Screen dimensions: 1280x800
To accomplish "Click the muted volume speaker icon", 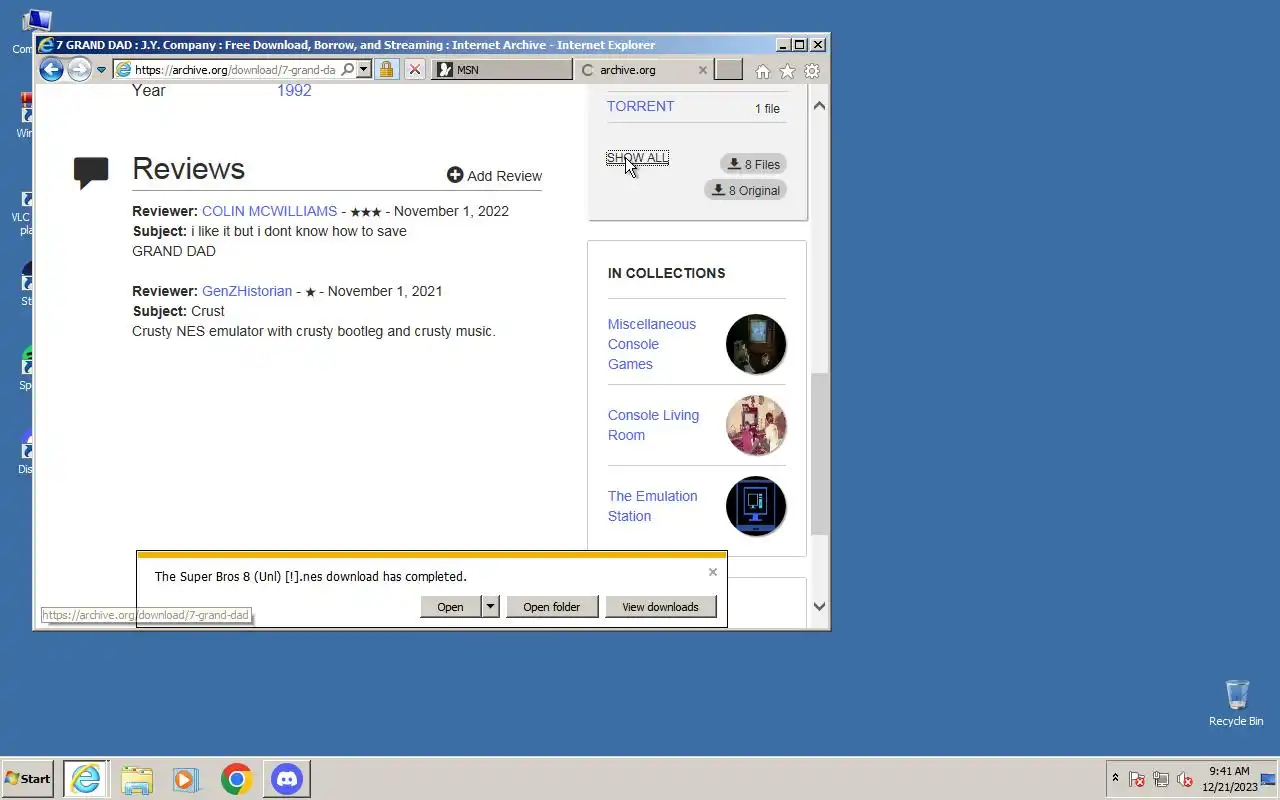I will point(1185,779).
